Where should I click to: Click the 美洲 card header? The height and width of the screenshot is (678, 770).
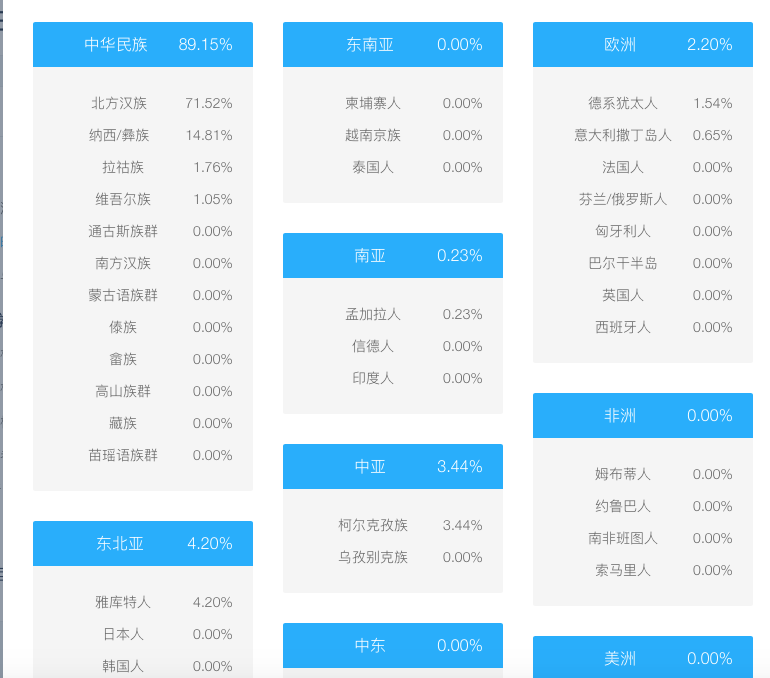tap(642, 658)
